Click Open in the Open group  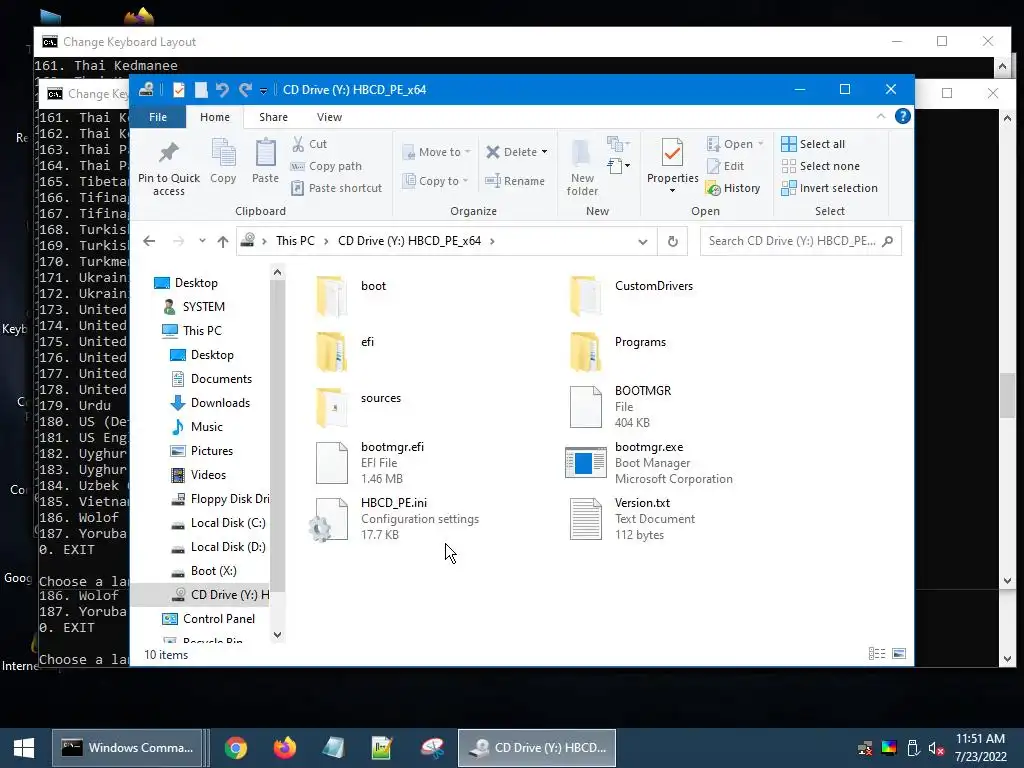[734, 144]
